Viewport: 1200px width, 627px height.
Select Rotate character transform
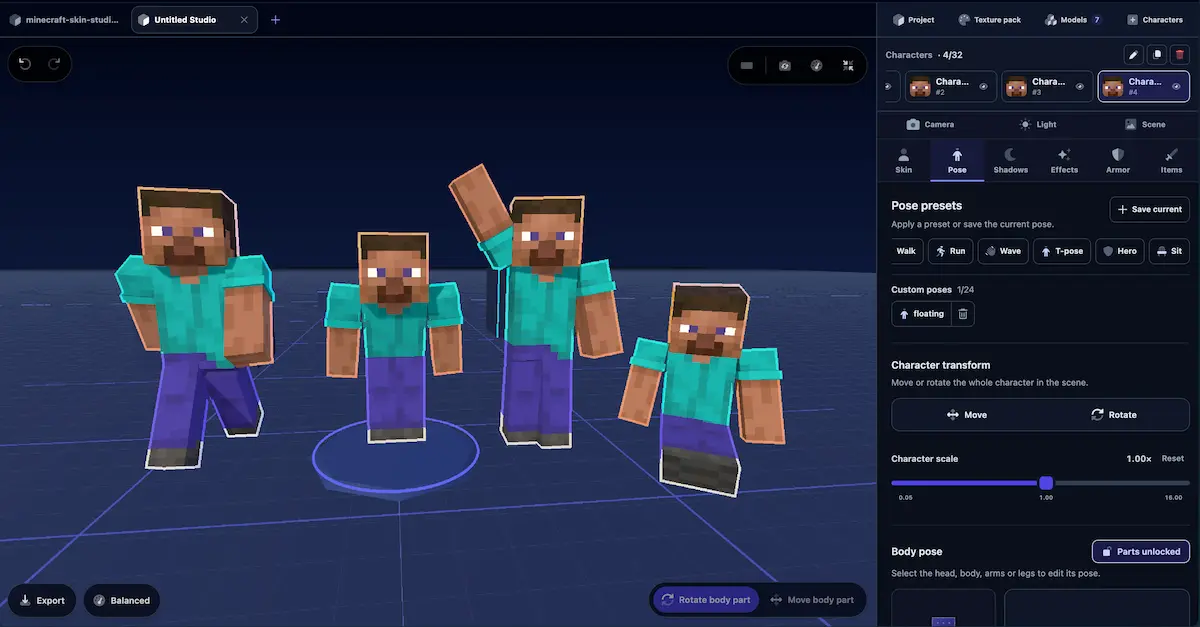click(x=1113, y=415)
